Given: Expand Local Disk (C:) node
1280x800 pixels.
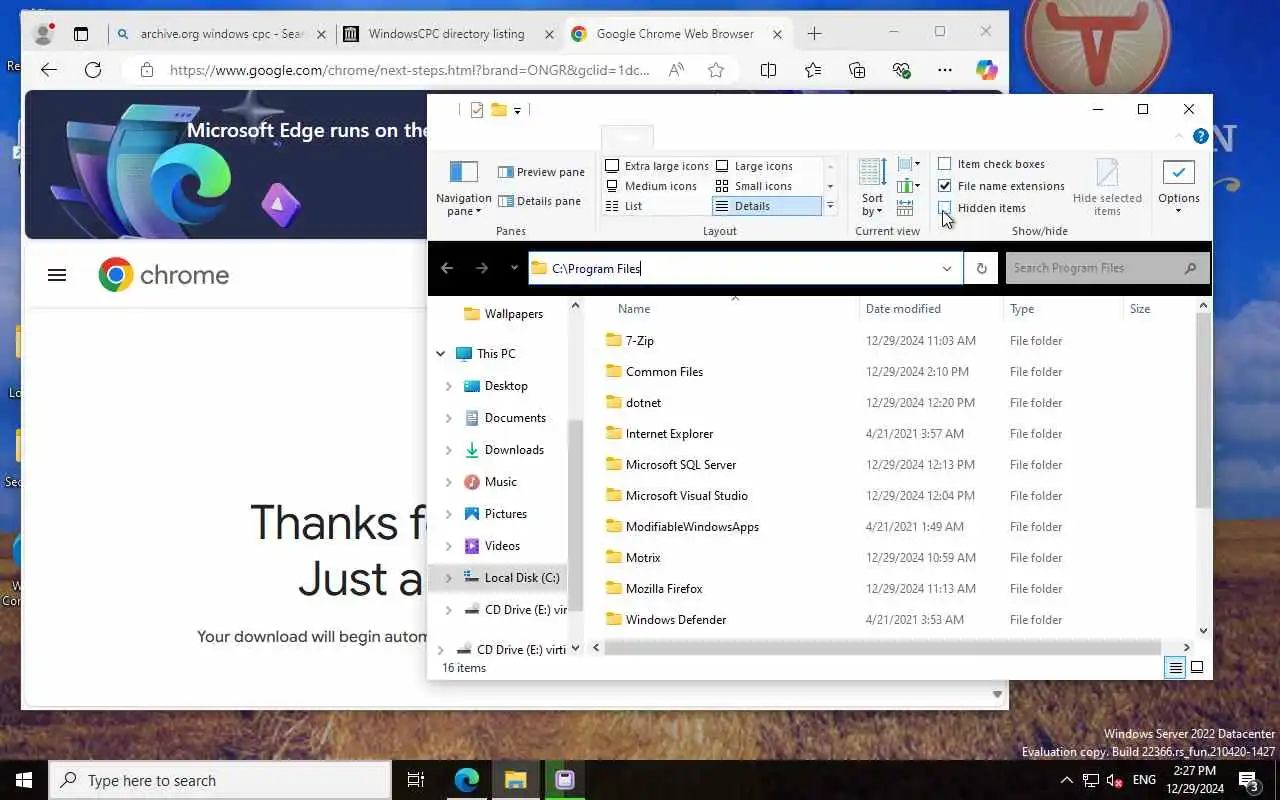Looking at the screenshot, I should 448,578.
